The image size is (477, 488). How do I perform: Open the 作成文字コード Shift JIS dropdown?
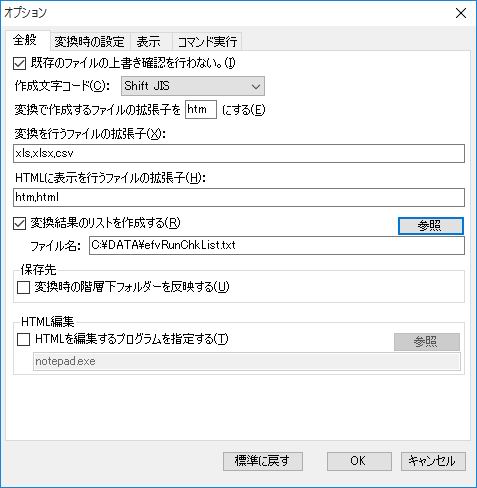pos(193,86)
